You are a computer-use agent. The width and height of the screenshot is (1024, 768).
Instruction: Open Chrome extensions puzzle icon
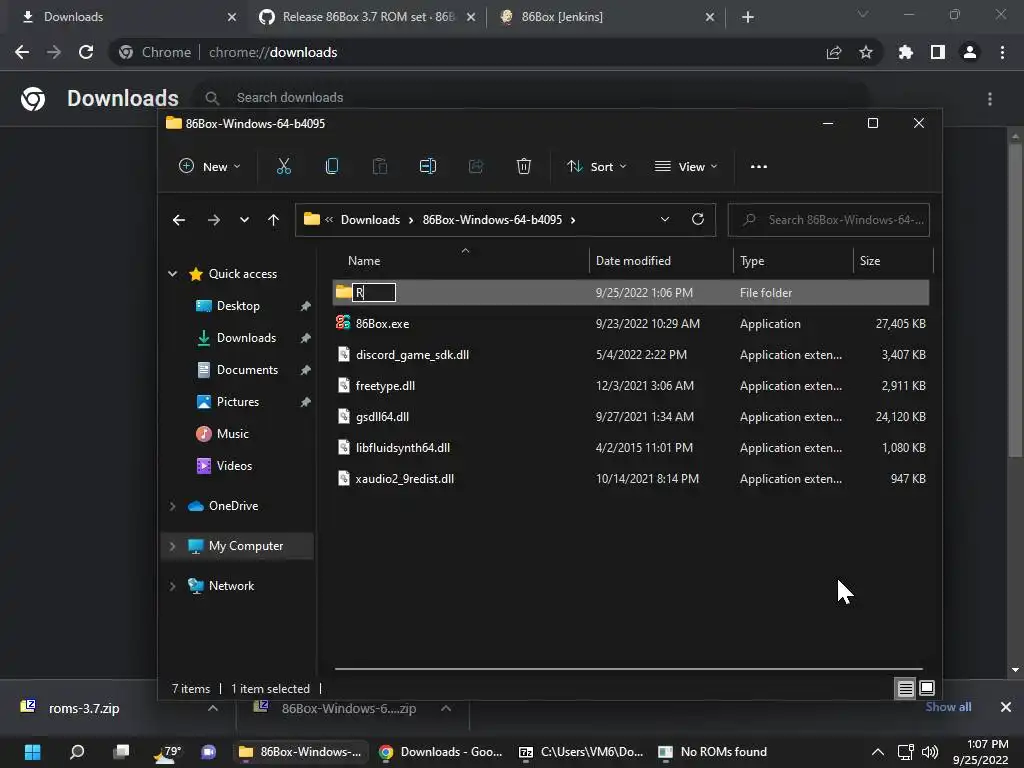pos(906,52)
